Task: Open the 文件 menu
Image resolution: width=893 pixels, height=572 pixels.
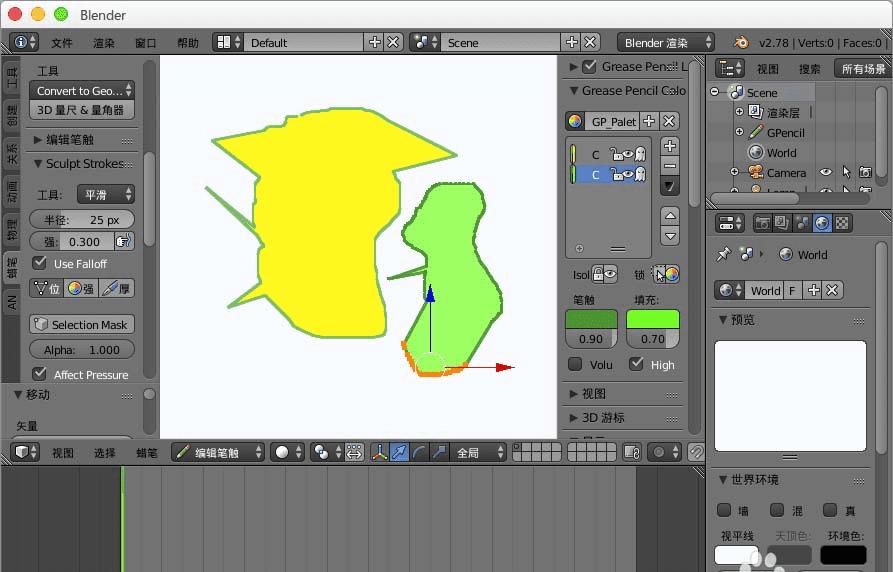Action: (x=62, y=43)
